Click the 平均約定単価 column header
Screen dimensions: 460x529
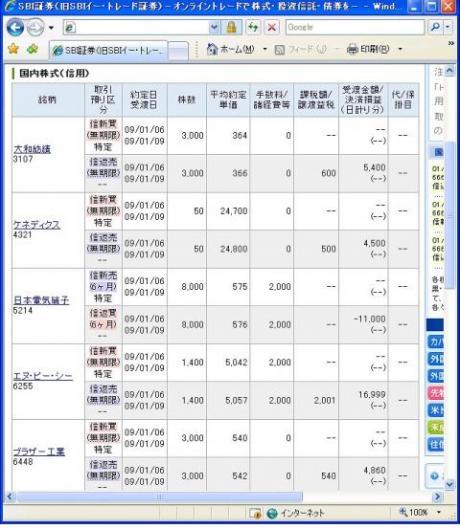[x=228, y=100]
